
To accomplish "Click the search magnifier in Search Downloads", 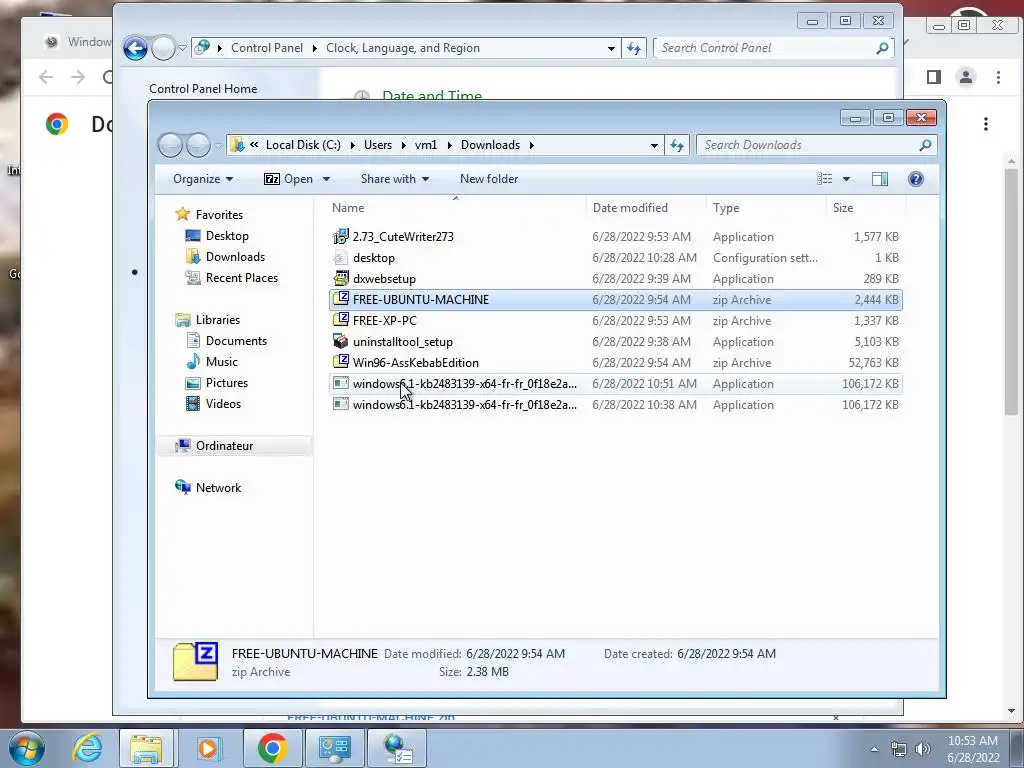I will point(925,145).
